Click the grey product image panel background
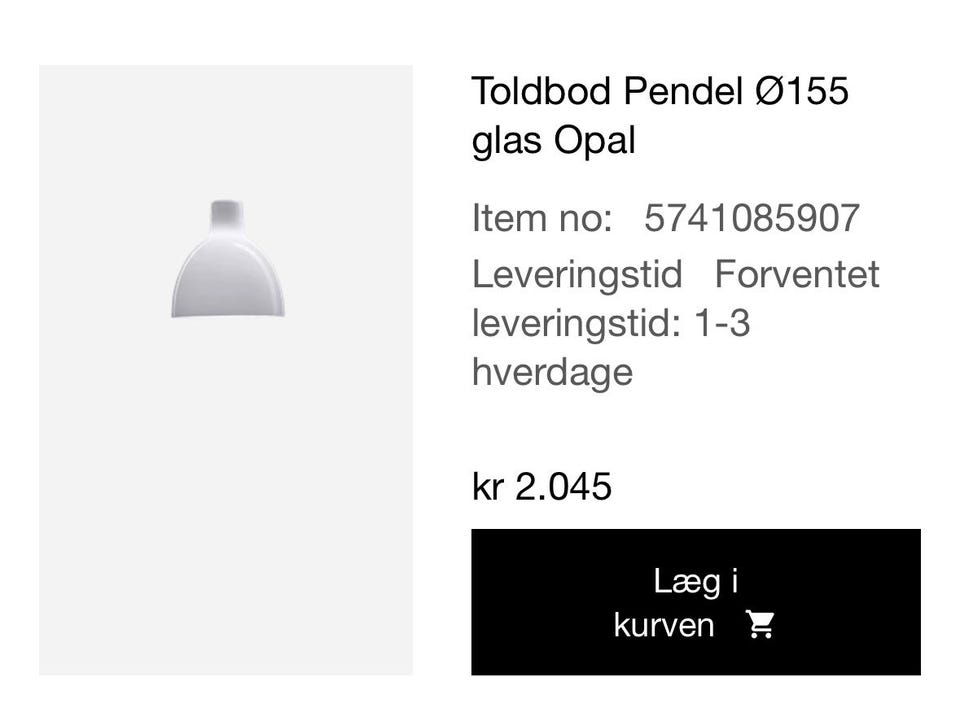 (225, 520)
